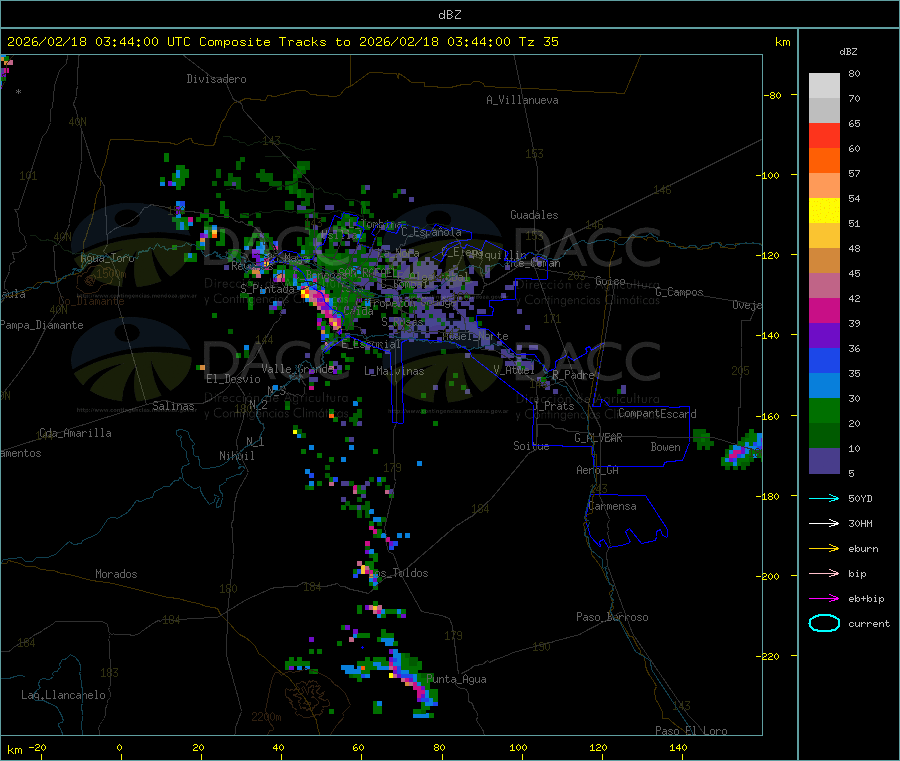Click the Carmensa label
The width and height of the screenshot is (900, 761).
[x=612, y=507]
